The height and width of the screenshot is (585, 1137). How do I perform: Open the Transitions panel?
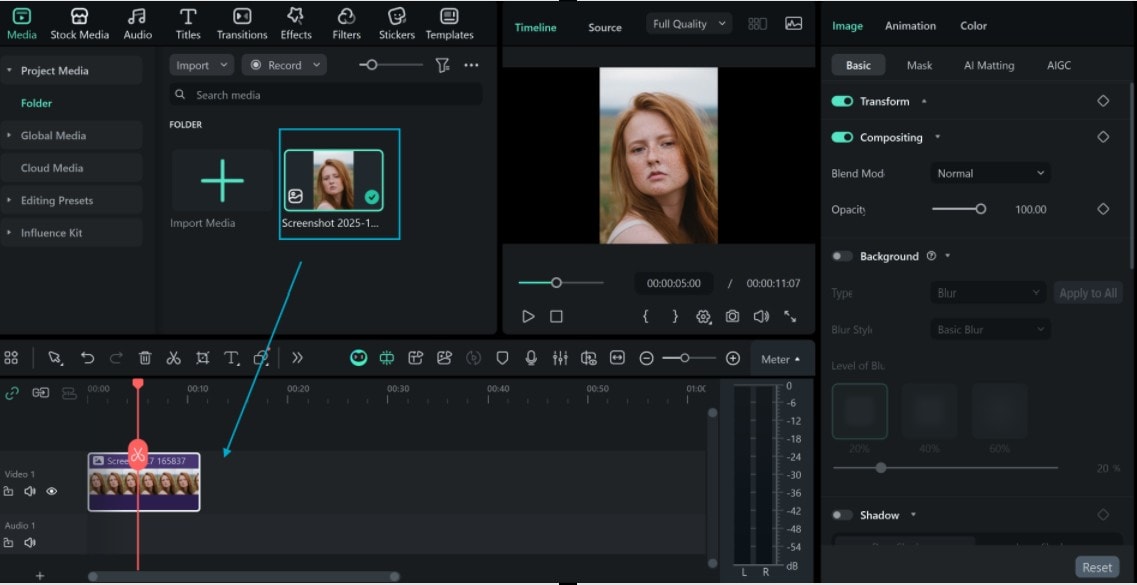tap(241, 22)
